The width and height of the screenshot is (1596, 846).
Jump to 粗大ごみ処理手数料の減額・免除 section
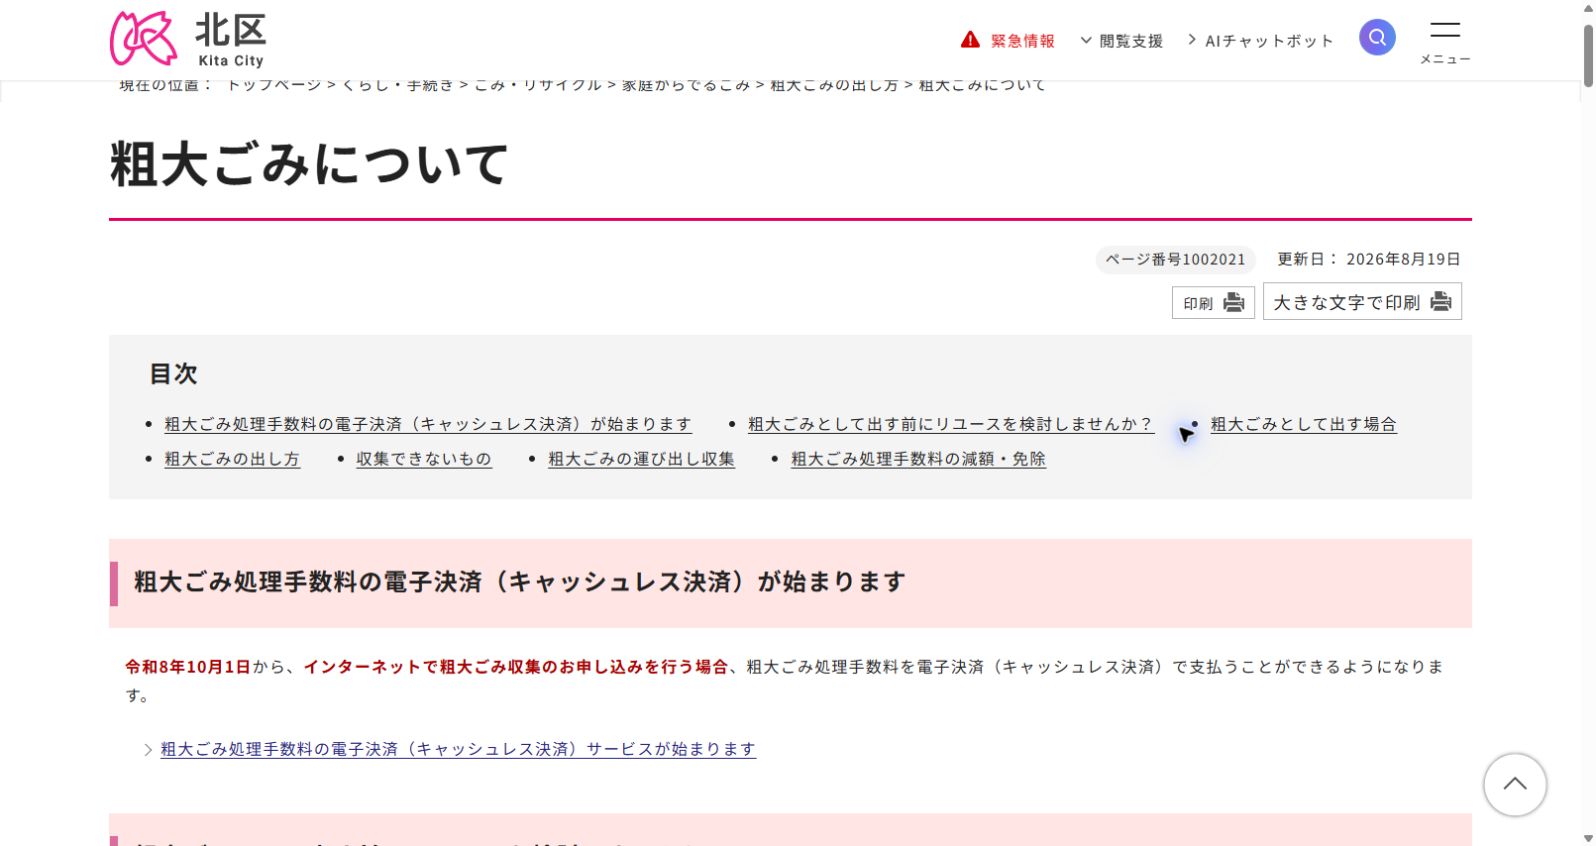[918, 459]
